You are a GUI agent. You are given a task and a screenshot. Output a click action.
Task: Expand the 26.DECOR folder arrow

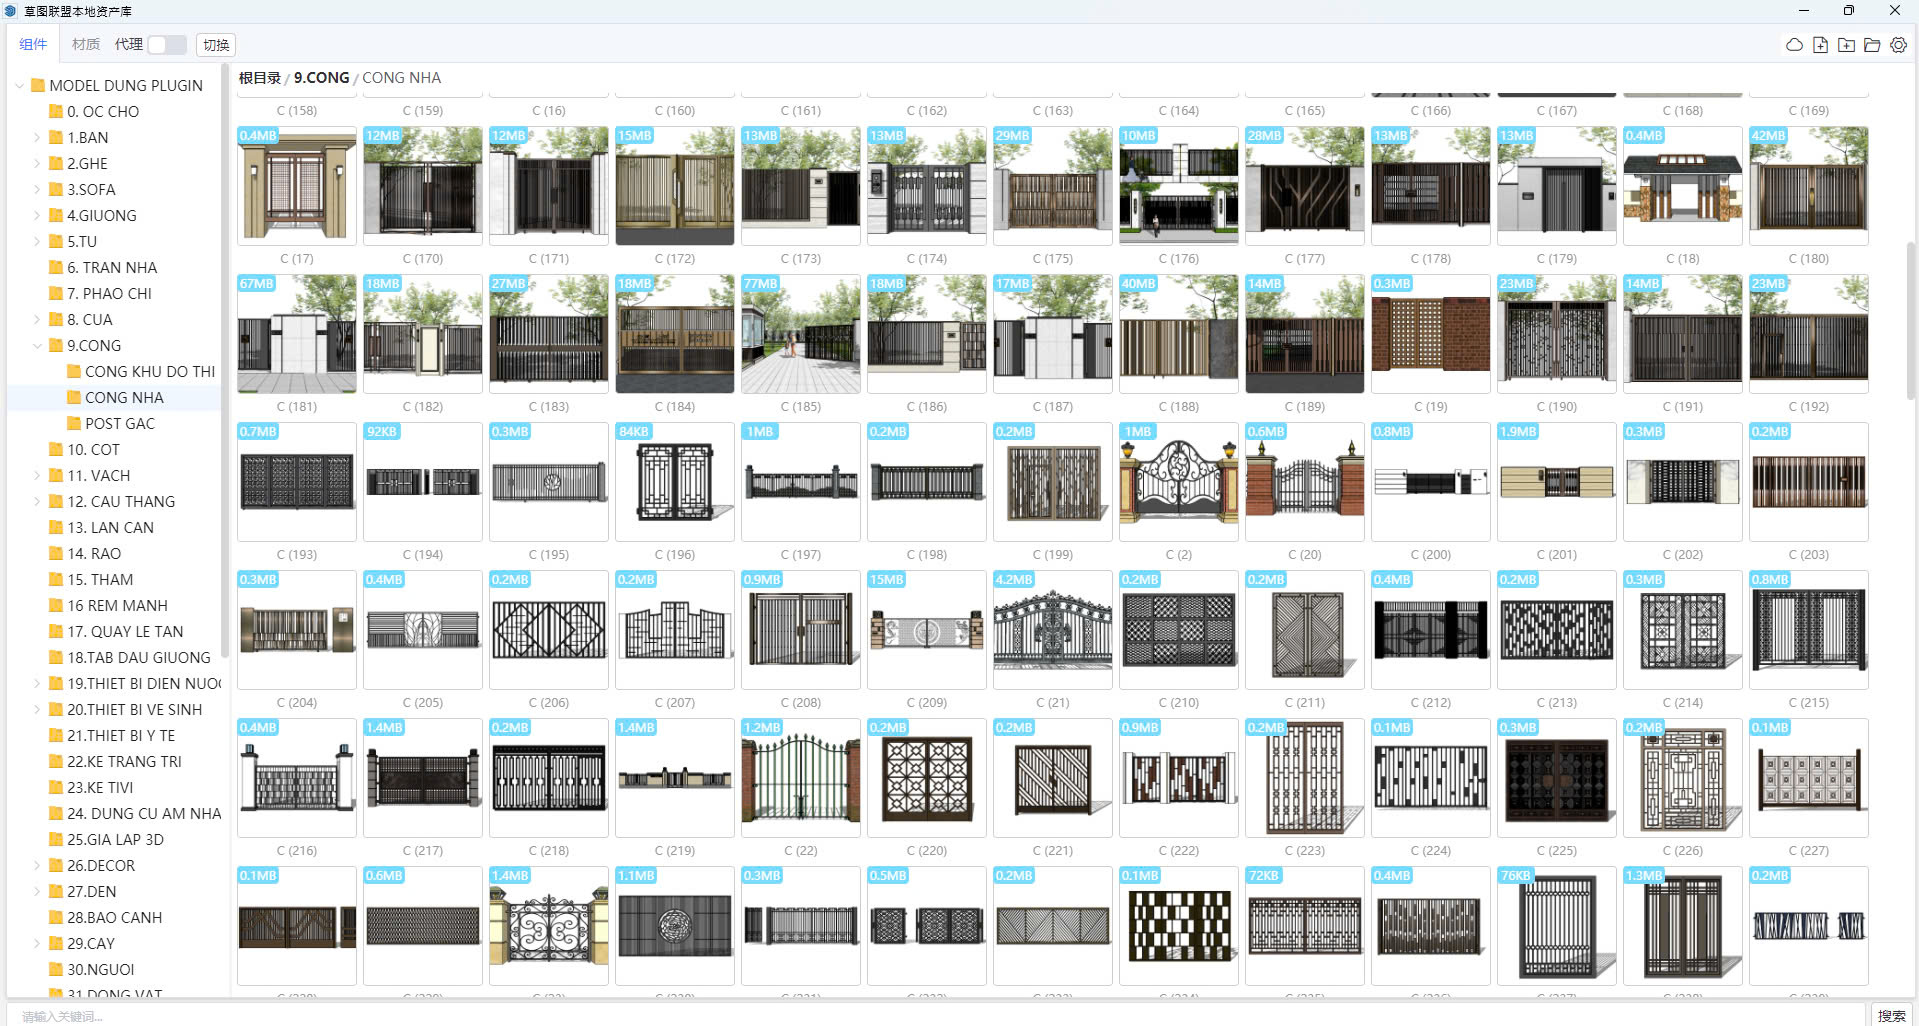point(38,866)
